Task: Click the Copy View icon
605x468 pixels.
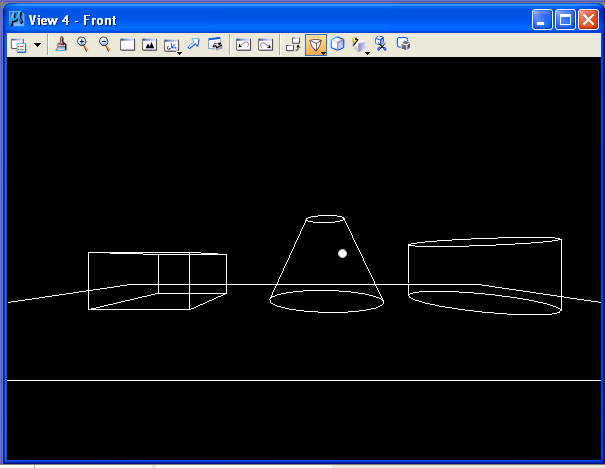Action: click(x=293, y=45)
